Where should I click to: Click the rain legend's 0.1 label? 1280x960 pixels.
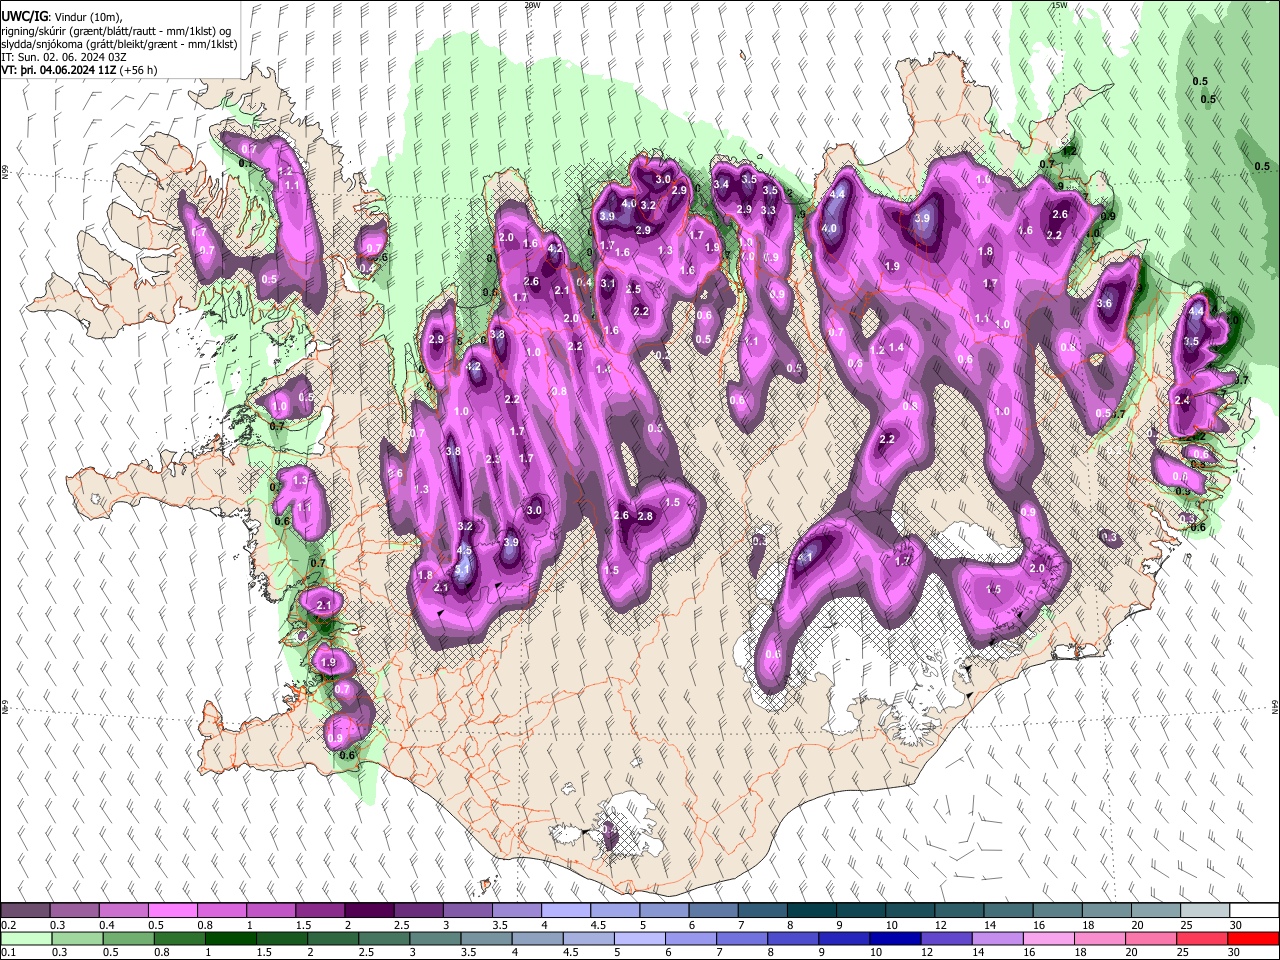[8, 953]
